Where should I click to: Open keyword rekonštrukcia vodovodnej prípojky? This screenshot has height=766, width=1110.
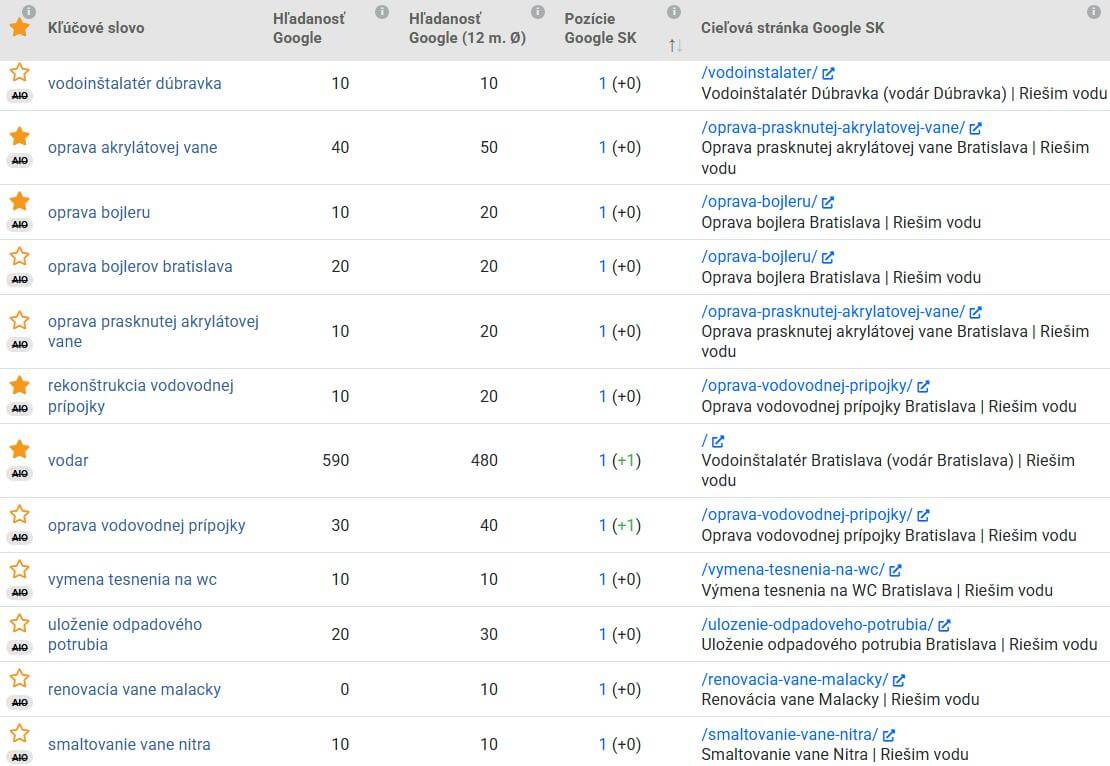(141, 396)
